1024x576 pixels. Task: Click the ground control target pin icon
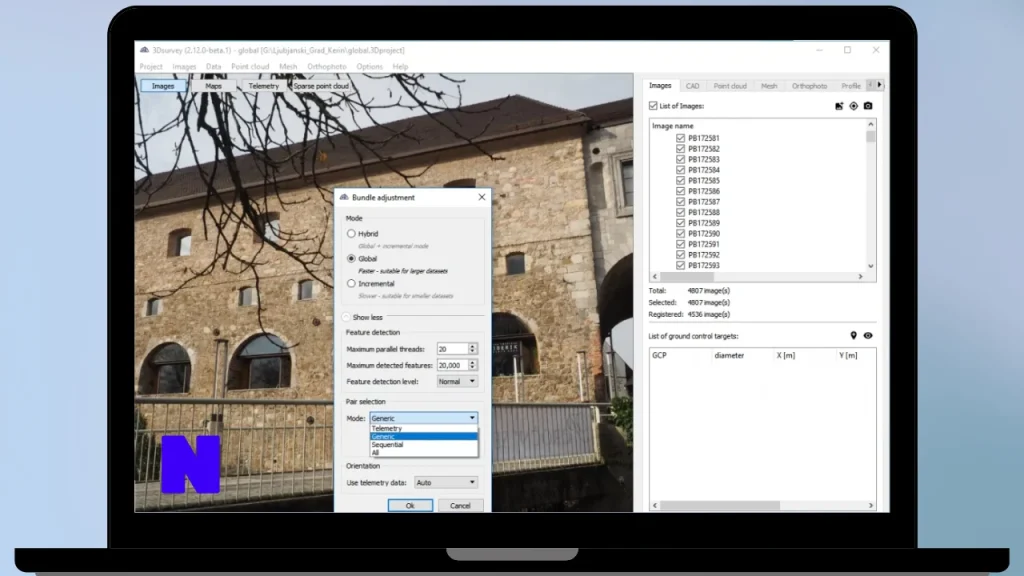[x=853, y=336]
